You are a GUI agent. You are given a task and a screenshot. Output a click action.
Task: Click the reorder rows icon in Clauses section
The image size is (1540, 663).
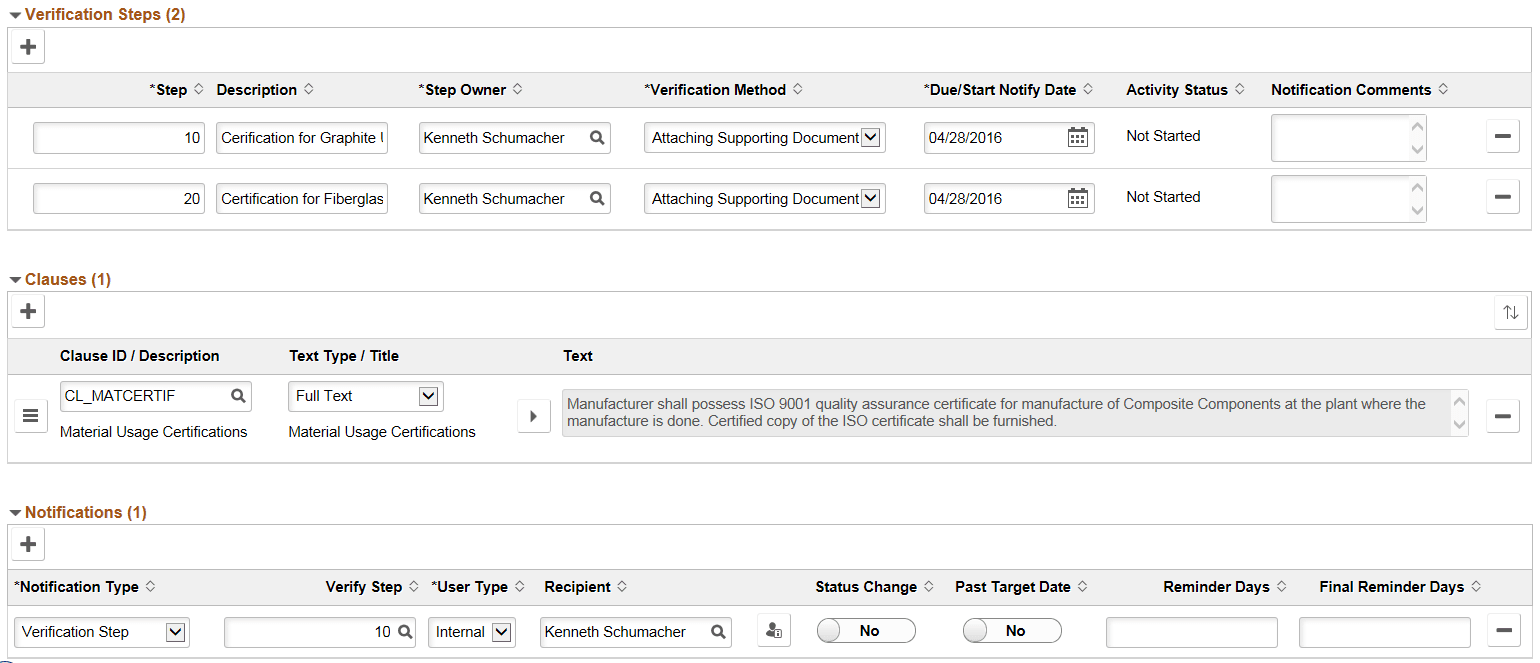click(x=1510, y=312)
